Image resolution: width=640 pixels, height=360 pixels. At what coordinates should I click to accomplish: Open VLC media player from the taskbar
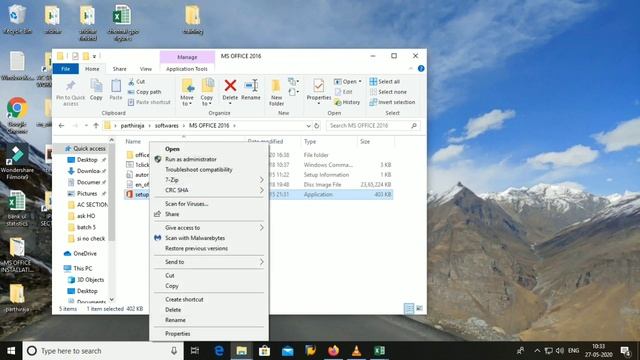coord(356,351)
